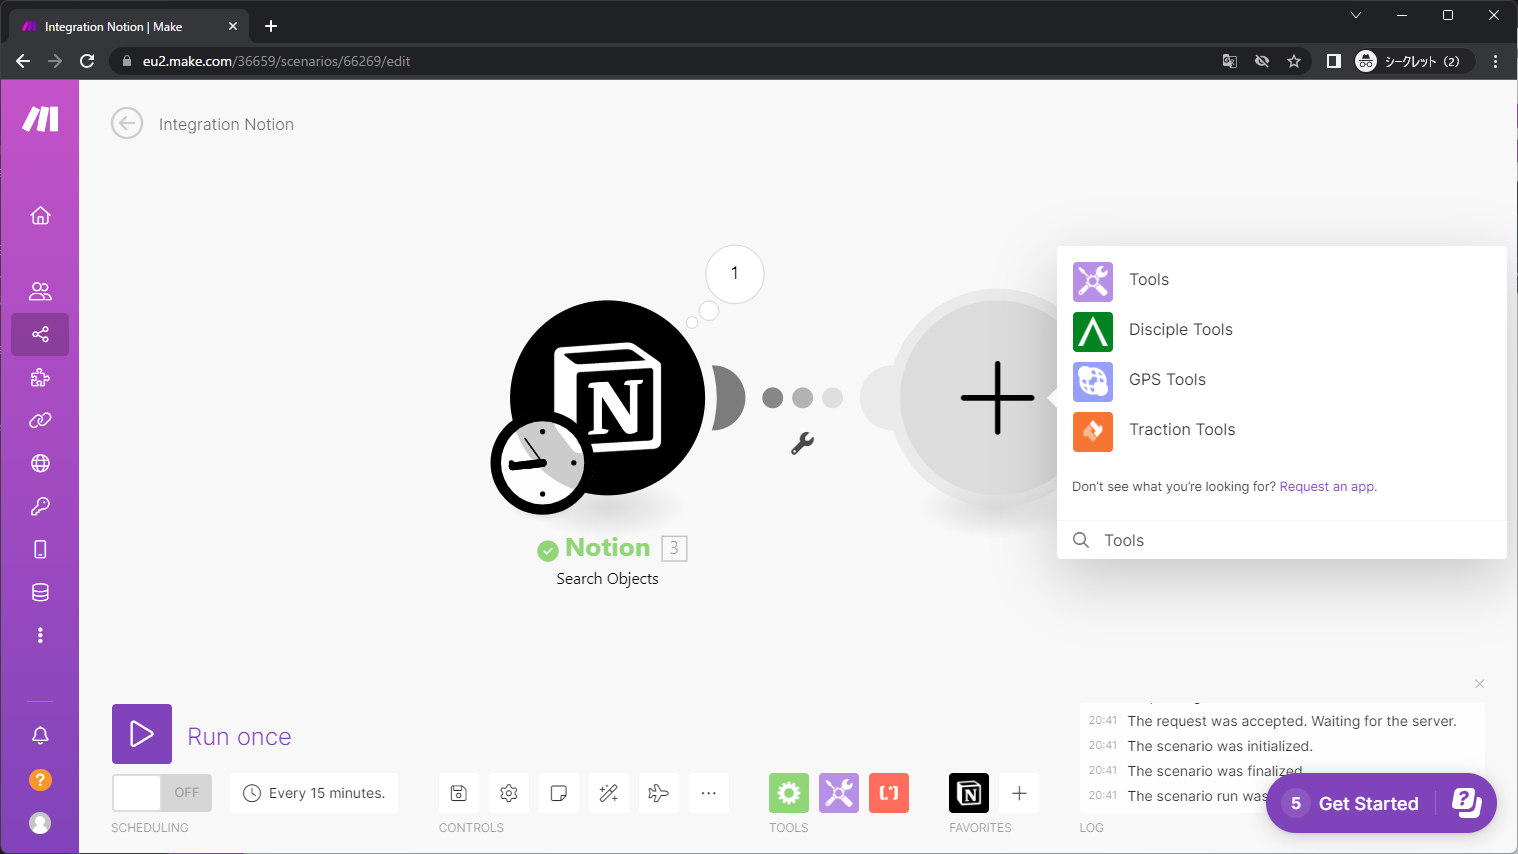Image resolution: width=1518 pixels, height=854 pixels.
Task: Open the Notion module on canvas
Action: (x=607, y=397)
